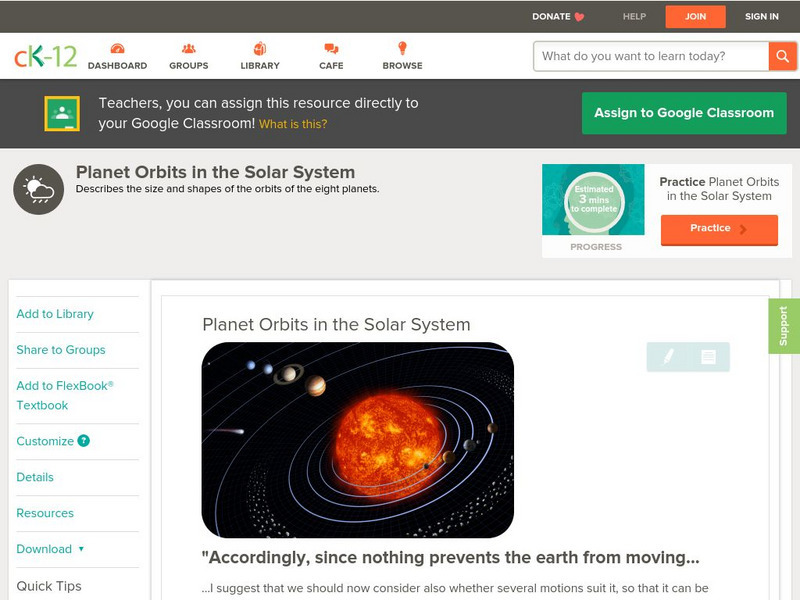
Task: Click the CK-12 logo
Action: click(45, 56)
